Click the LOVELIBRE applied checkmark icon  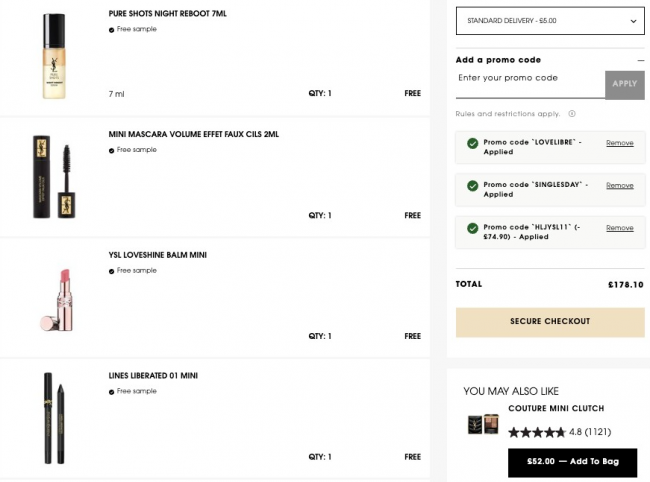tap(472, 144)
